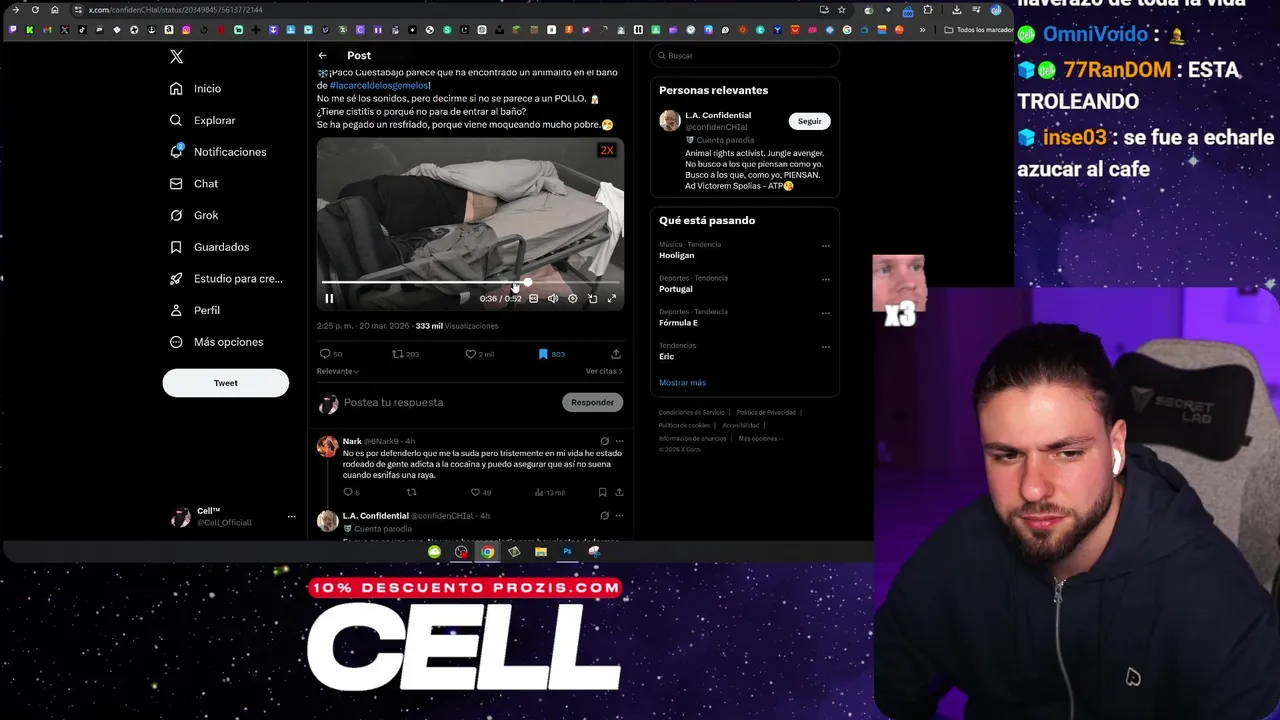Reload the page in browser
The height and width of the screenshot is (720, 1280).
tap(35, 10)
